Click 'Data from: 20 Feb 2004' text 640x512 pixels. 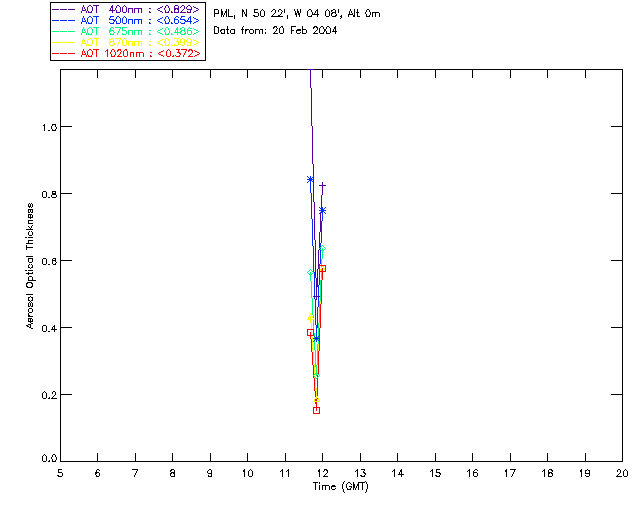pyautogui.click(x=275, y=31)
